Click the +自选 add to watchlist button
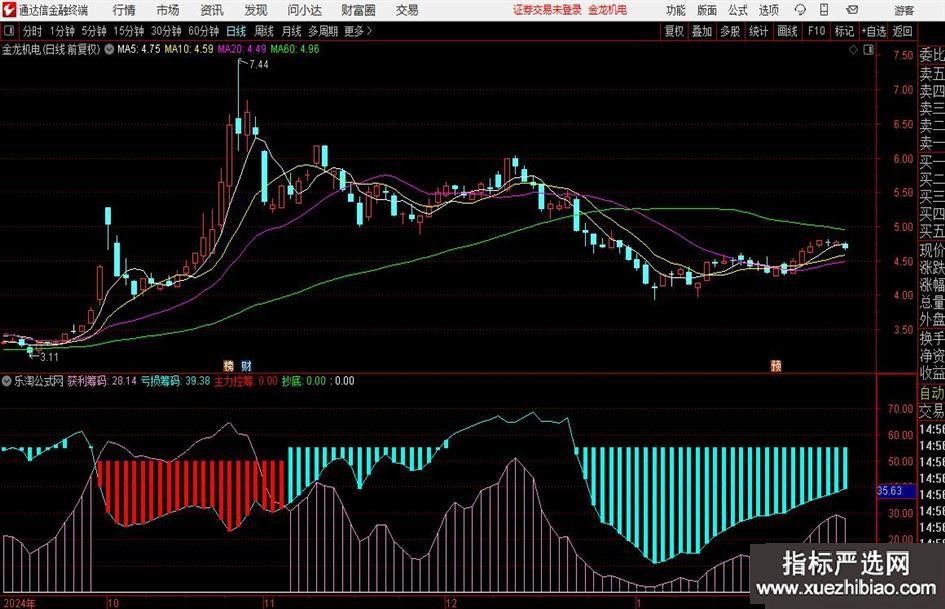Viewport: 945px width, 609px height. (873, 31)
